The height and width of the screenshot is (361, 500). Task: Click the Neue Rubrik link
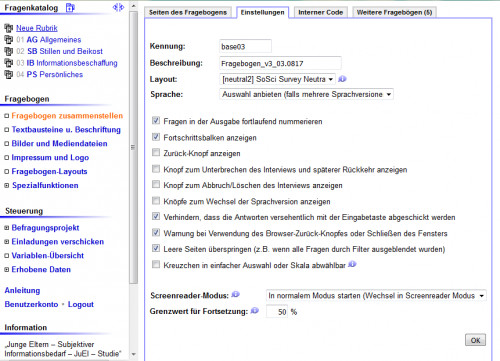(37, 28)
